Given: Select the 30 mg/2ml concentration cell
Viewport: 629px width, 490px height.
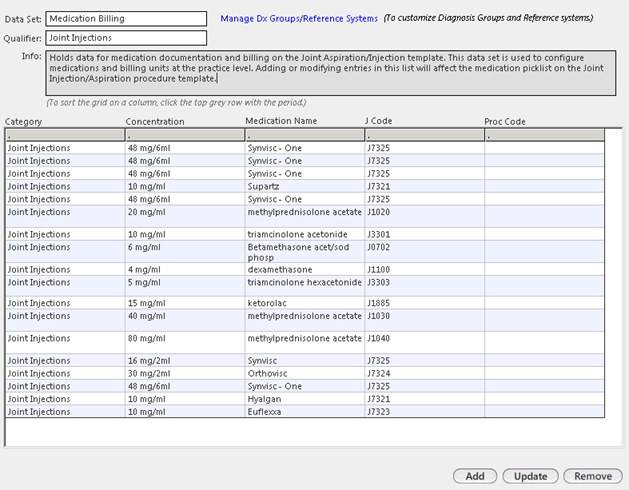Looking at the screenshot, I should [185, 373].
